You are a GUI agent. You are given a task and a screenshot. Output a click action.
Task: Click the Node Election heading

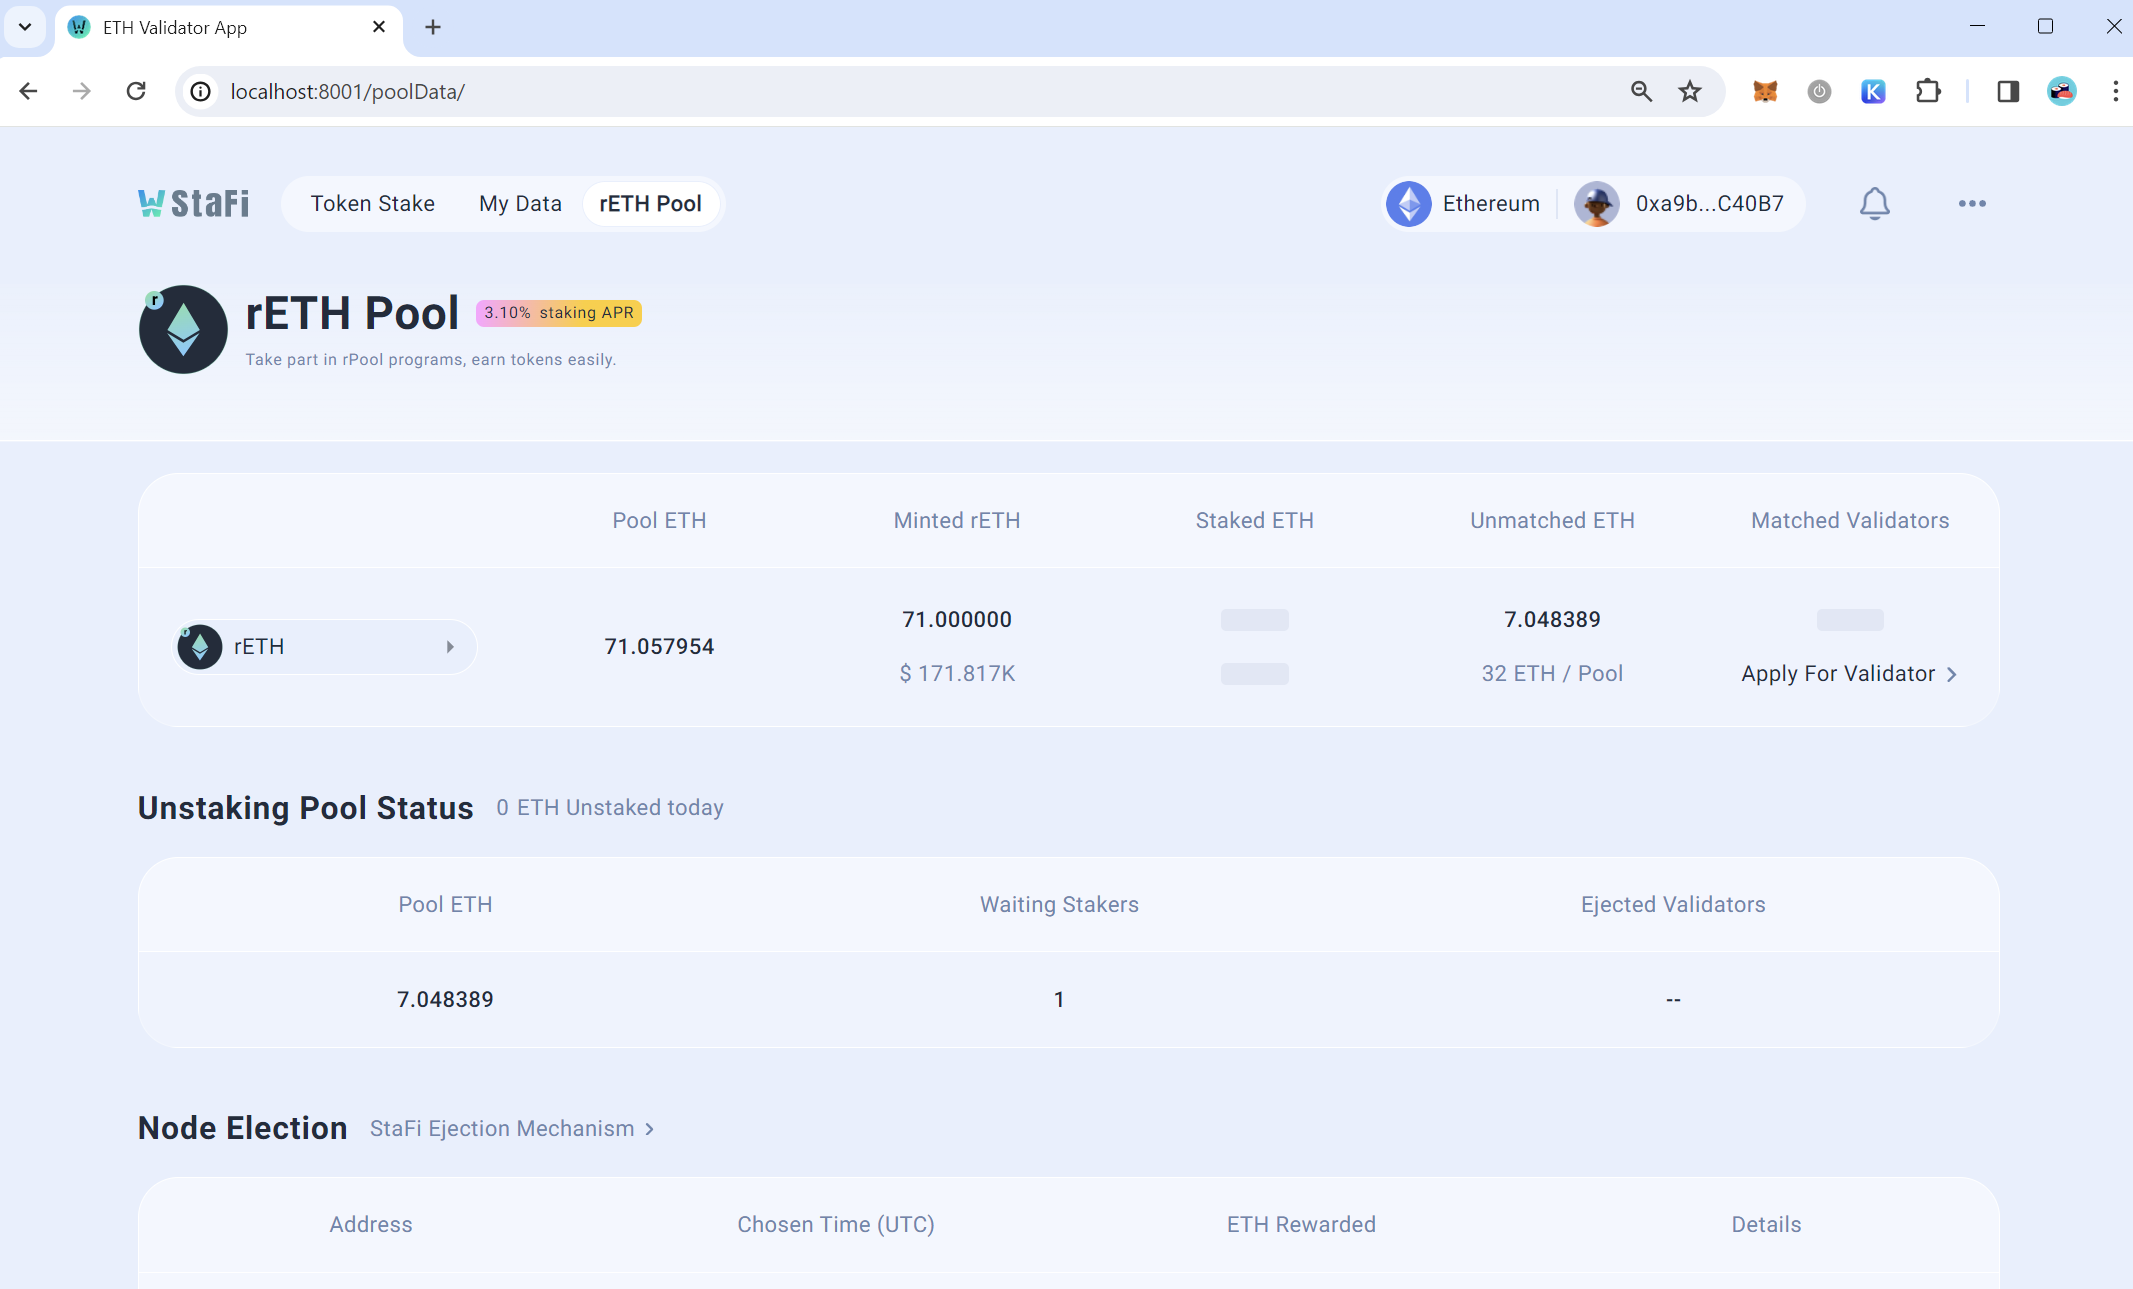[x=243, y=1128]
